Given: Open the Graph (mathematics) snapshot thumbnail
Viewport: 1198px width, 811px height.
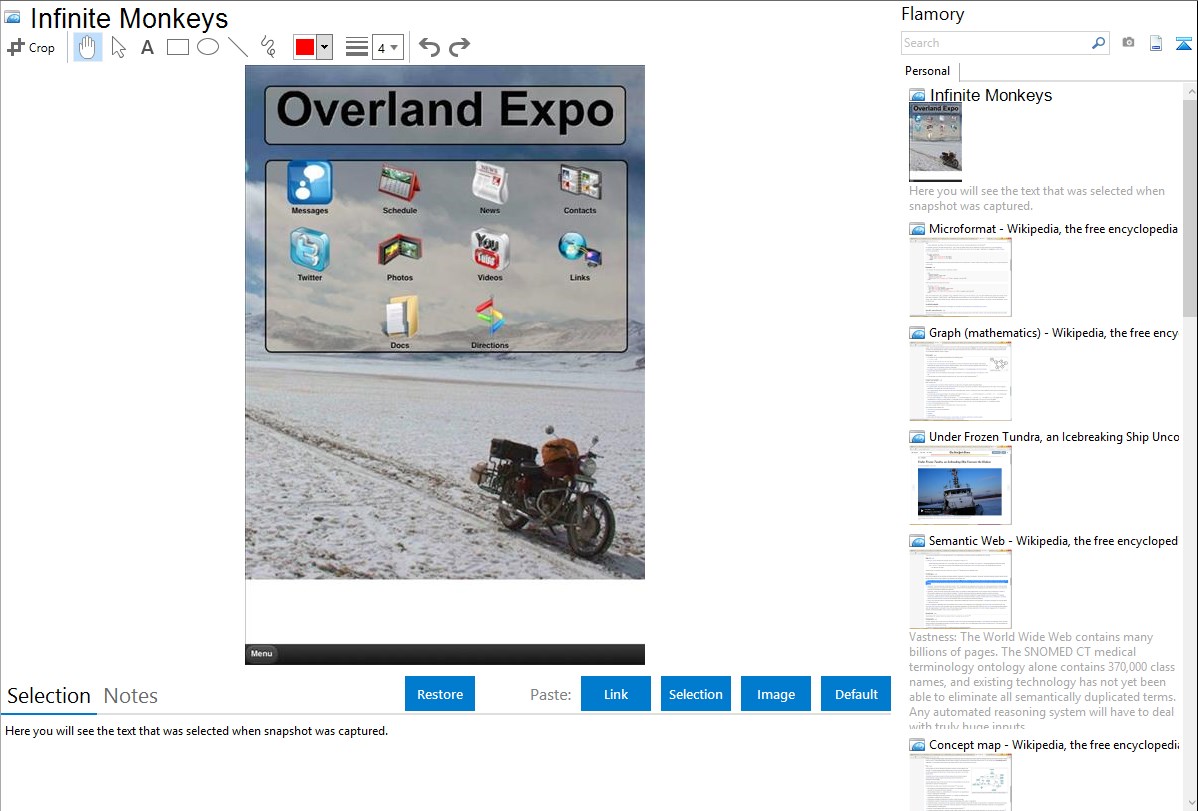Looking at the screenshot, I should [960, 381].
